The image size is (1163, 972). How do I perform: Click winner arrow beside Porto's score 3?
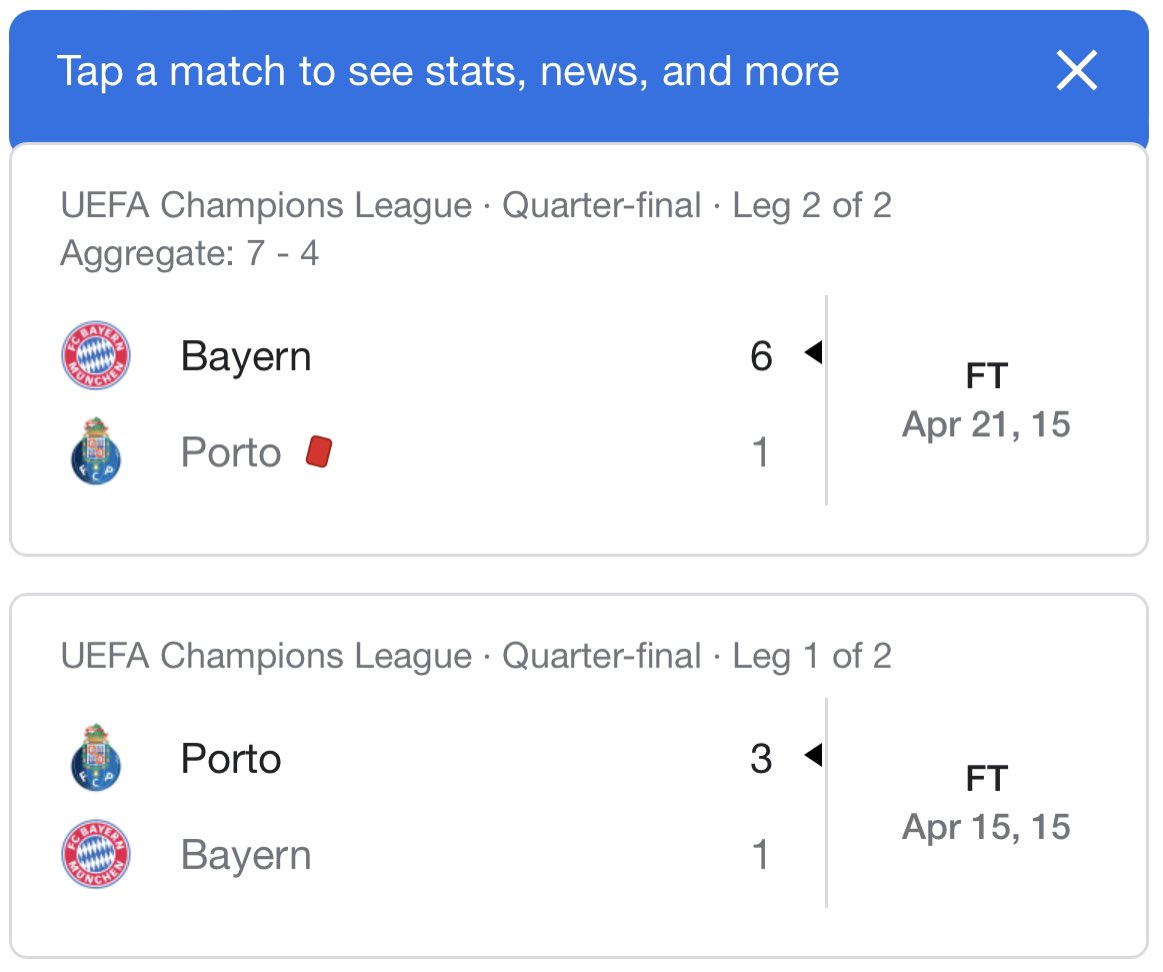coord(813,756)
